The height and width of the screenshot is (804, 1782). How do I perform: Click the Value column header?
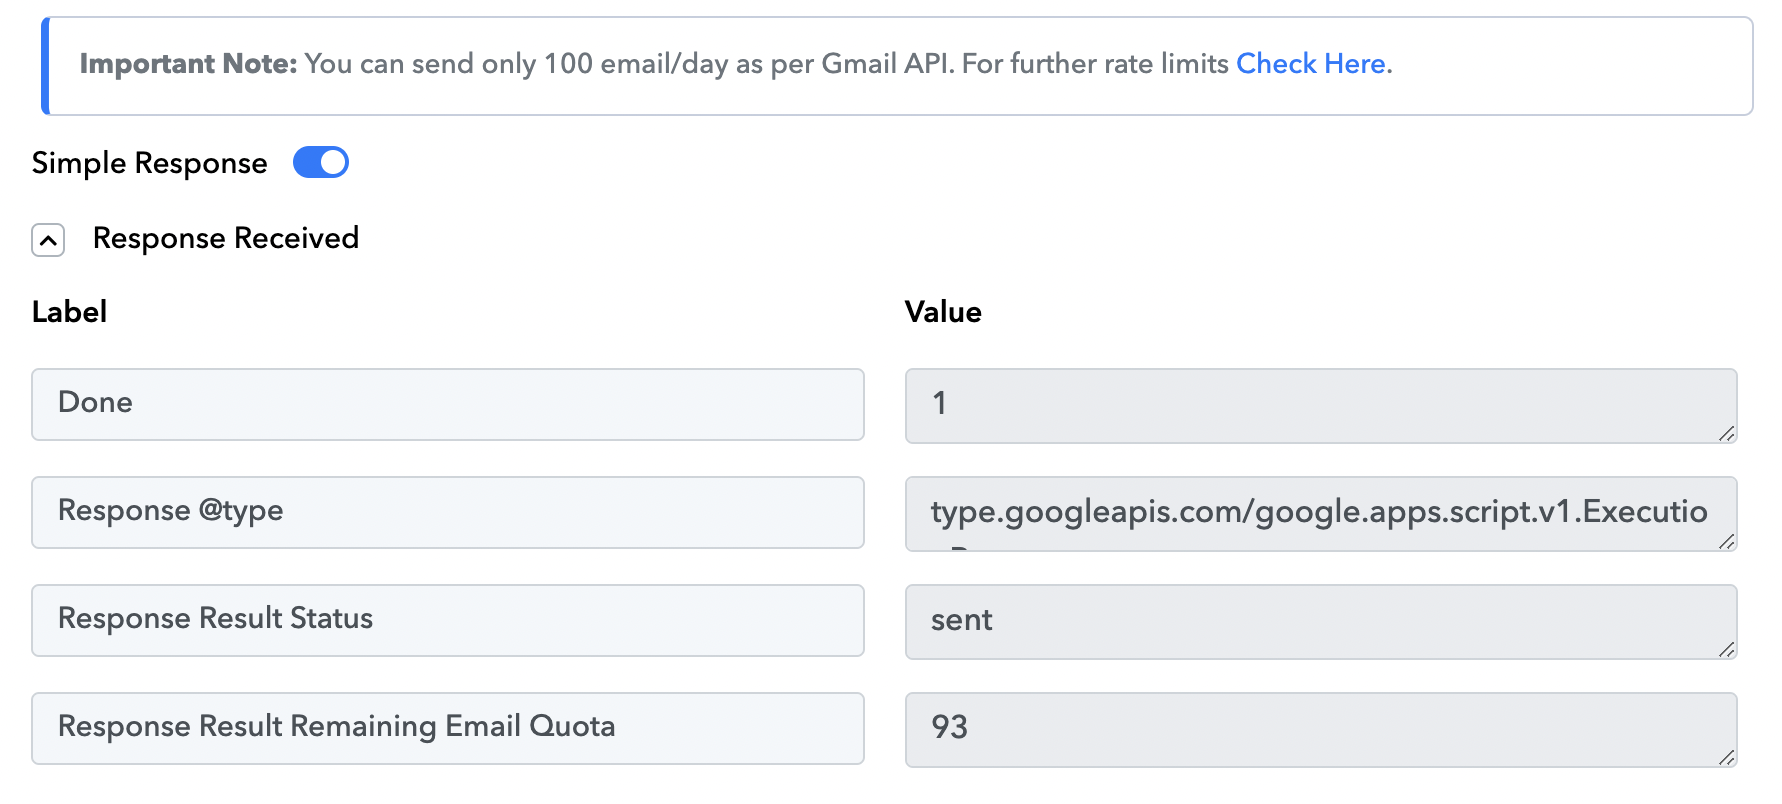tap(943, 312)
